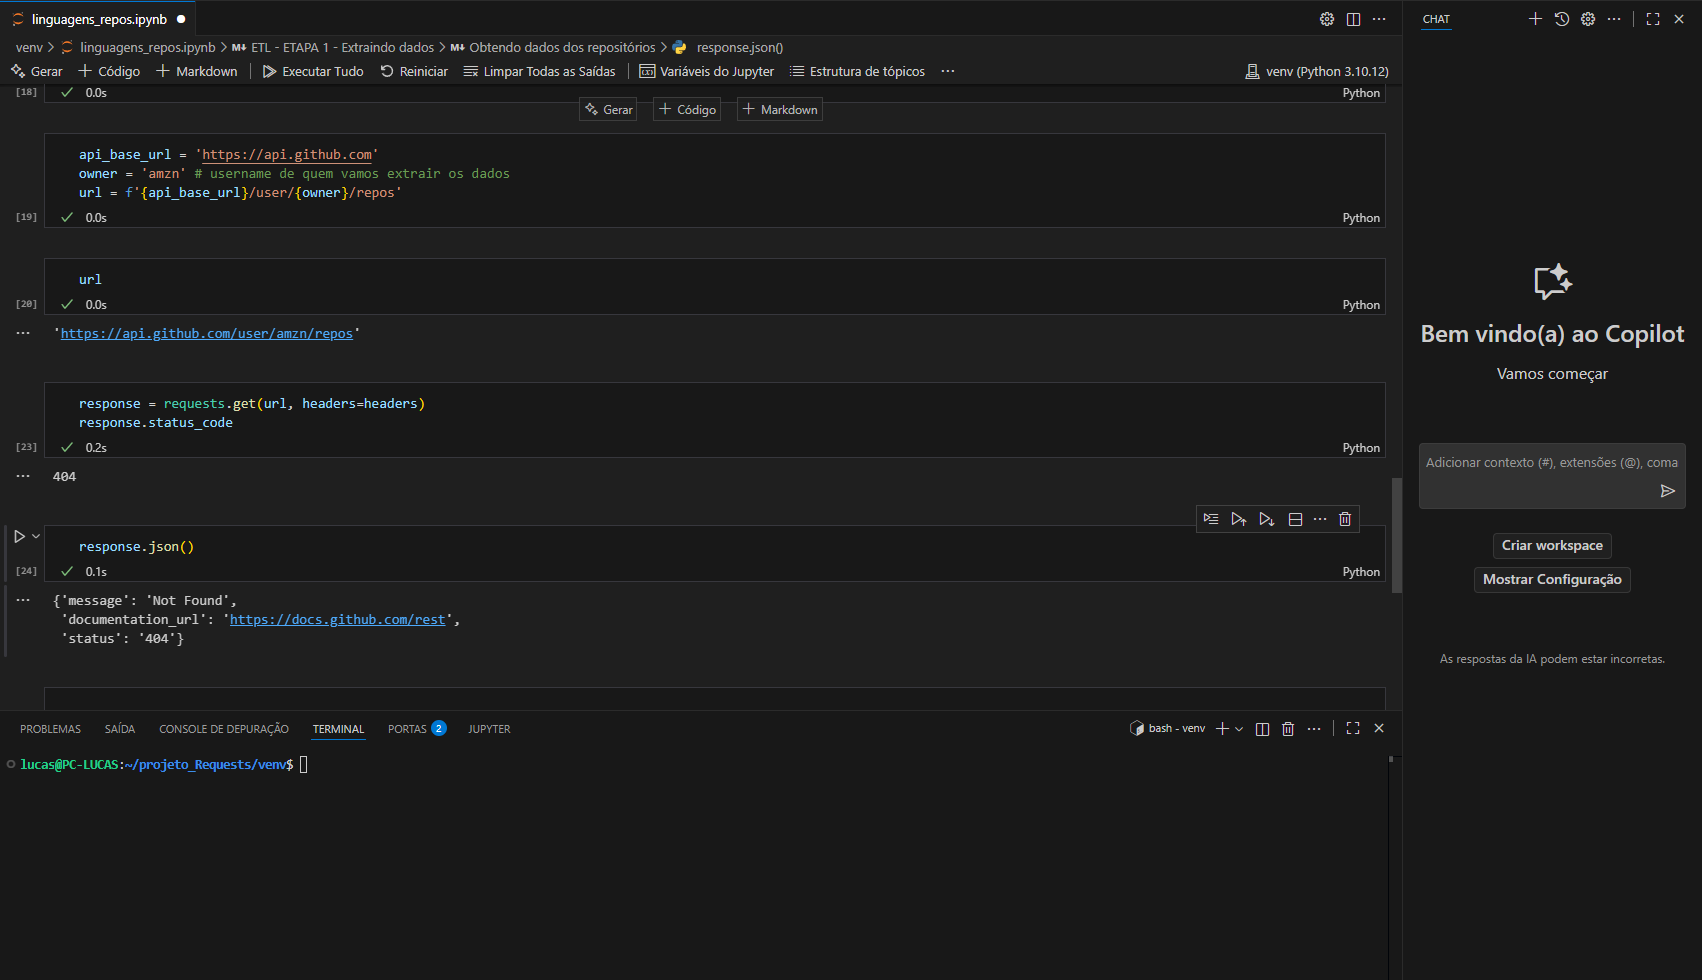Image resolution: width=1702 pixels, height=980 pixels.
Task: Show Estrutura de tópicos outline
Action: (x=857, y=71)
